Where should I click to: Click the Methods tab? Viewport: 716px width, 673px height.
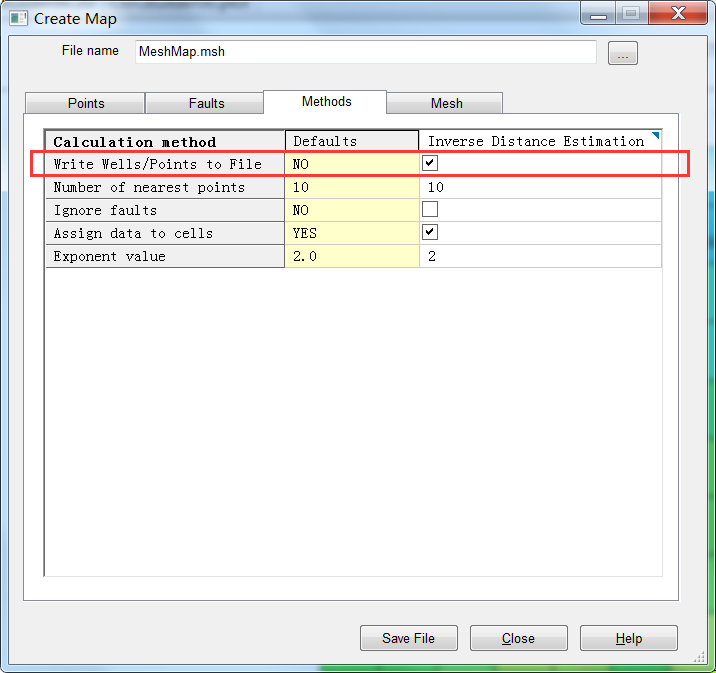coord(326,102)
